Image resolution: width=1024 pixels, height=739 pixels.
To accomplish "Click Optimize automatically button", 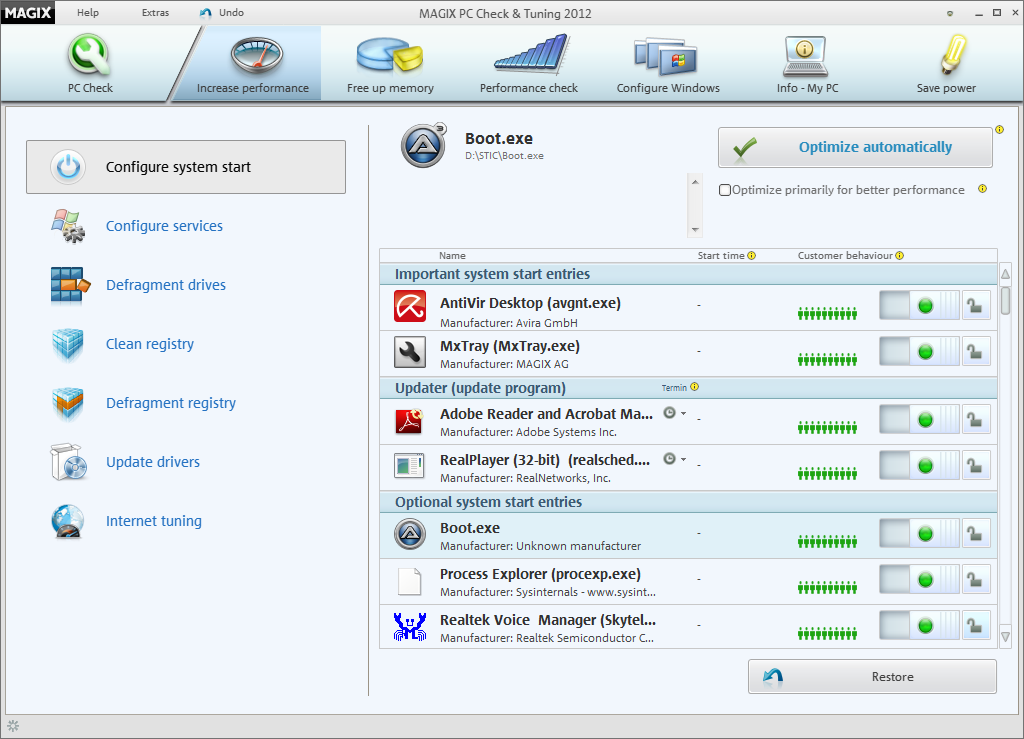I will pyautogui.click(x=855, y=148).
